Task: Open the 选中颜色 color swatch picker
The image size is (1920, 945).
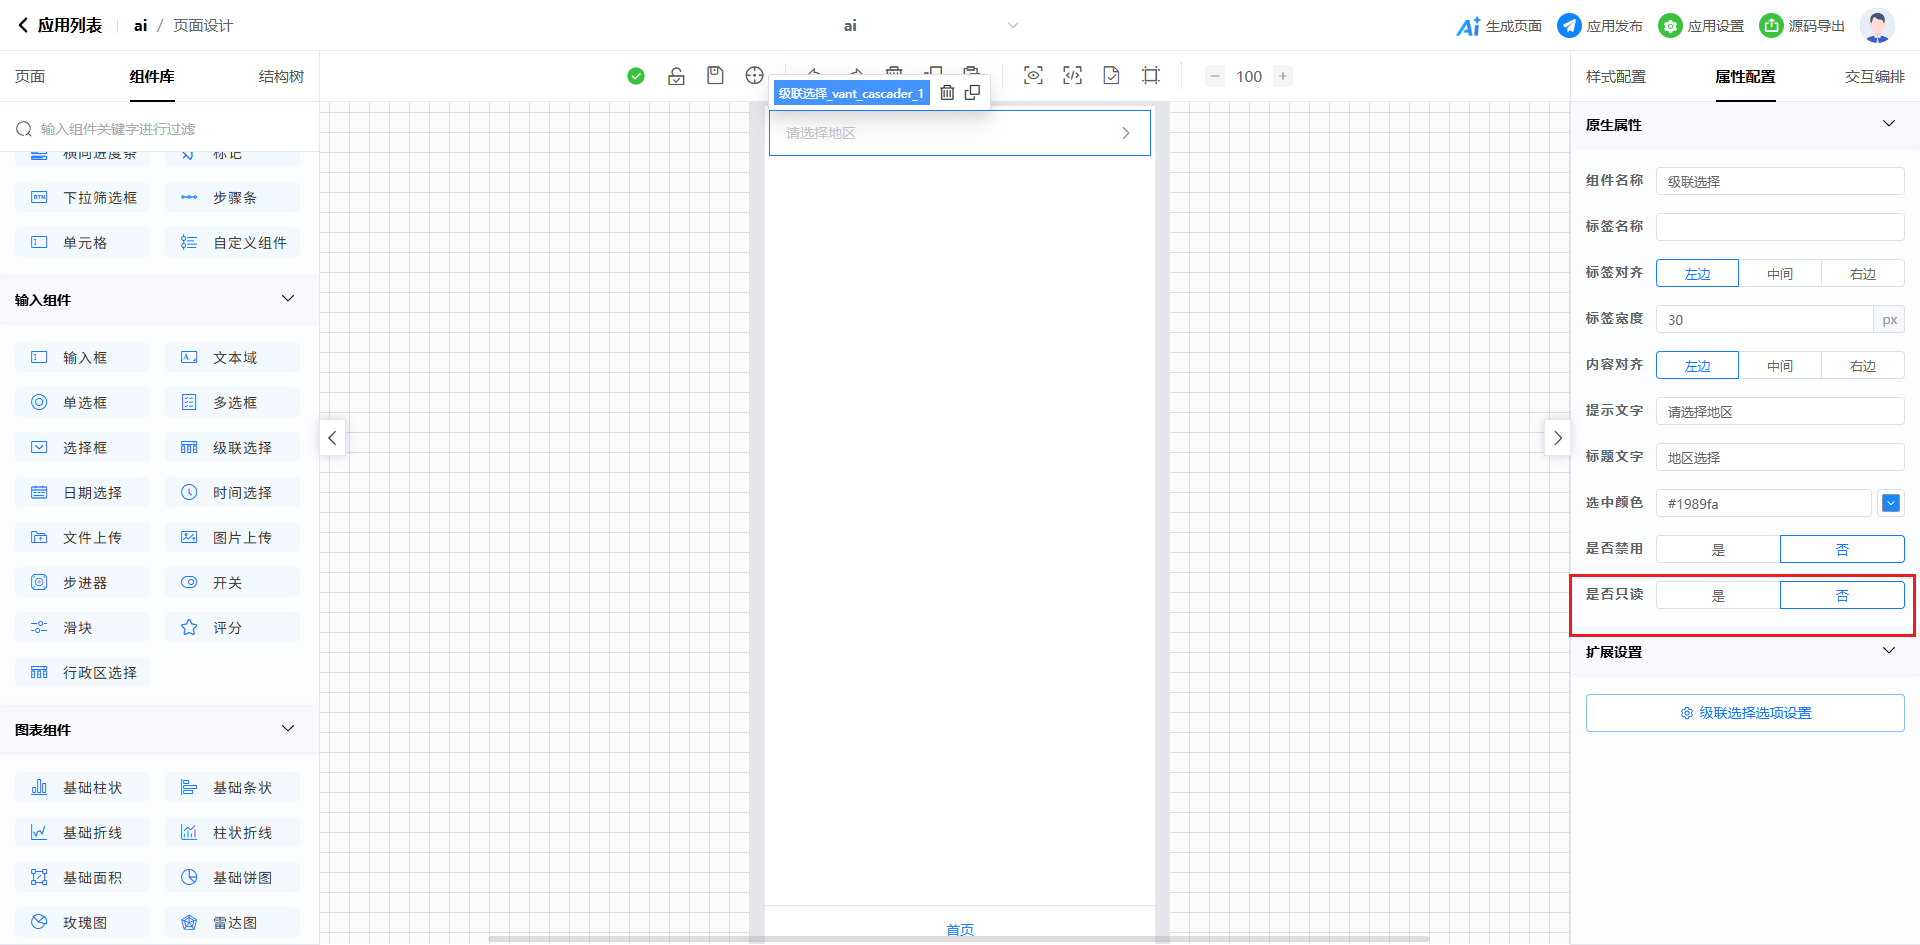Action: coord(1890,504)
